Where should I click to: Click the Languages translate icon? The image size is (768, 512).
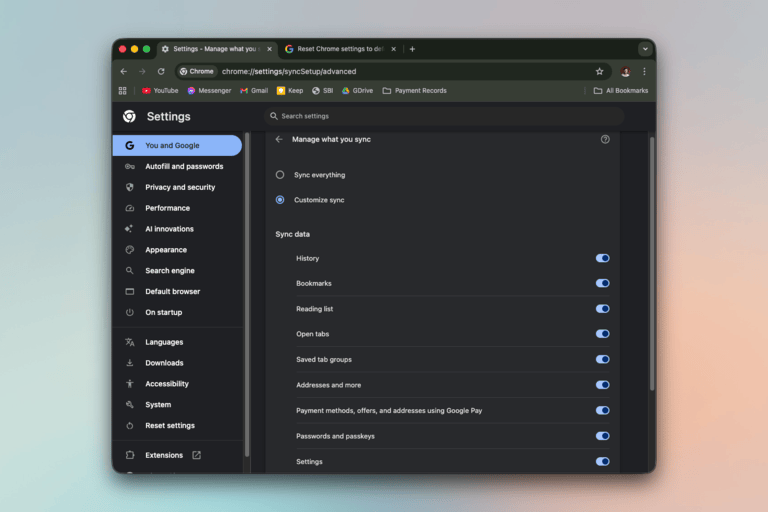coord(129,342)
